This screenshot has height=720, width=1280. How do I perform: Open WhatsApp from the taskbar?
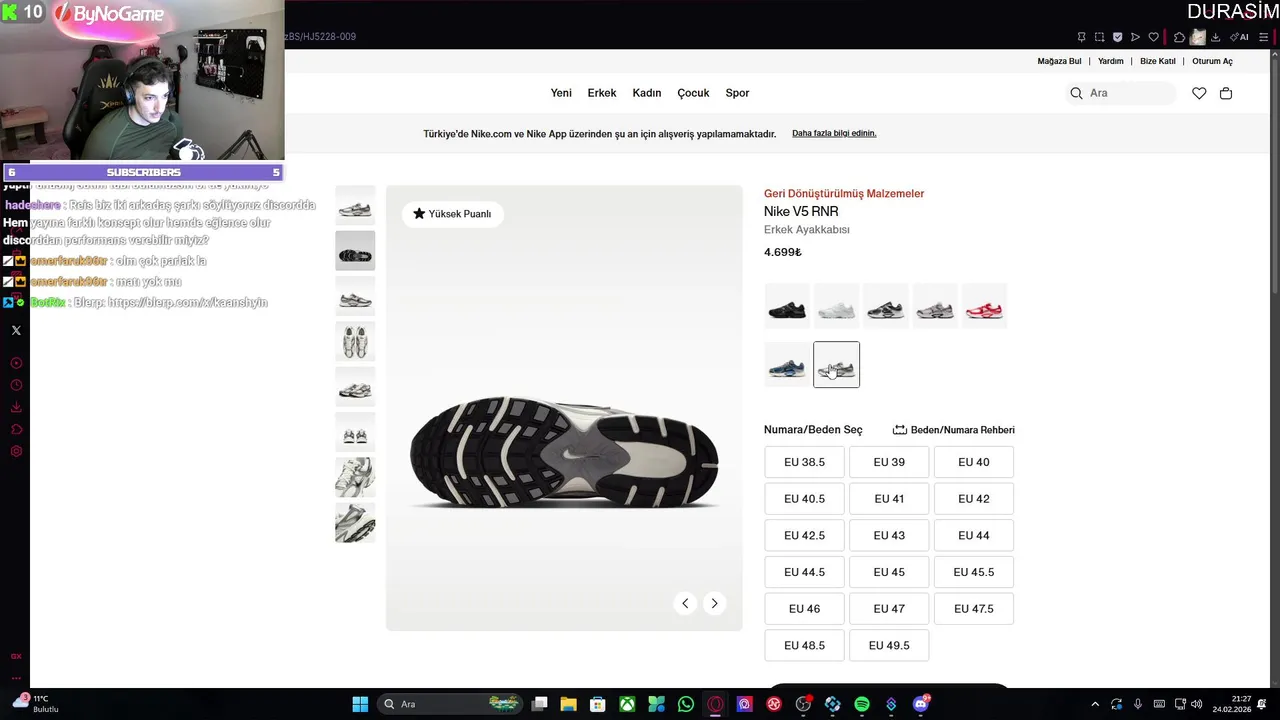[685, 704]
